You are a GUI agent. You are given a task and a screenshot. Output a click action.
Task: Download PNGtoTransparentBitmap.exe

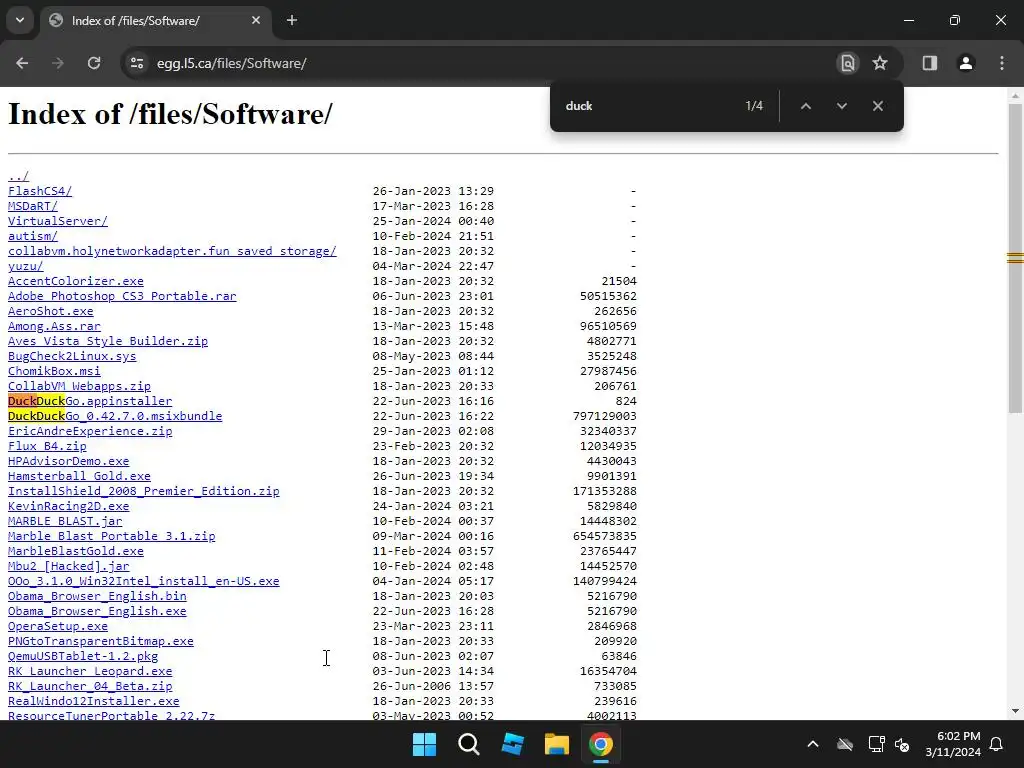[101, 642]
